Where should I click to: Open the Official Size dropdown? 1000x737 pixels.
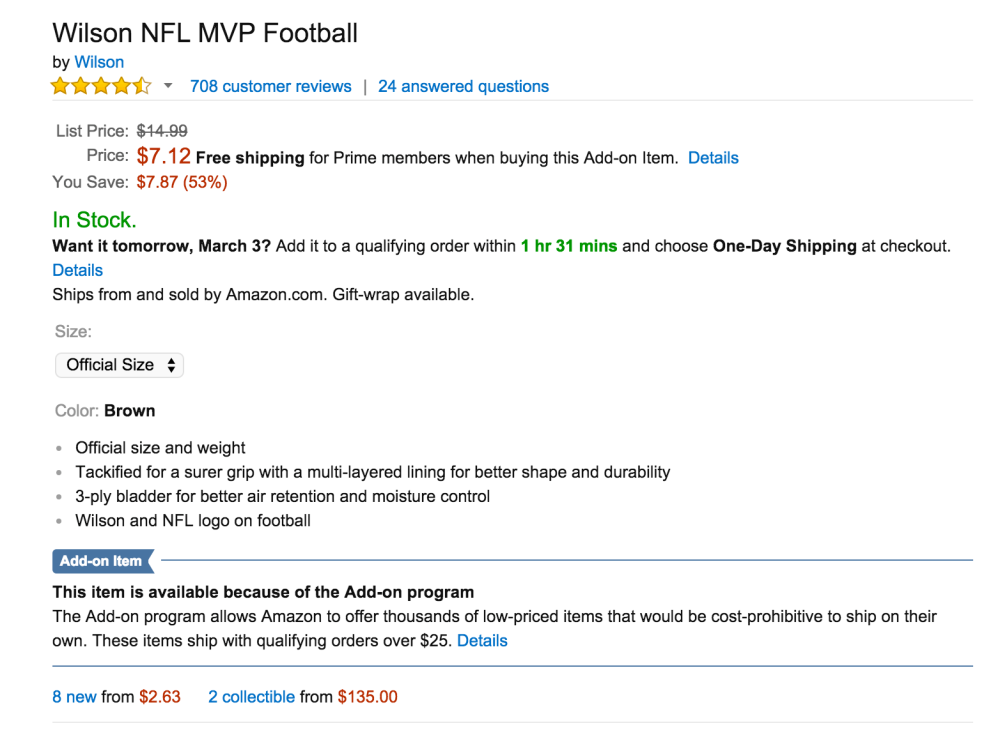pos(119,365)
